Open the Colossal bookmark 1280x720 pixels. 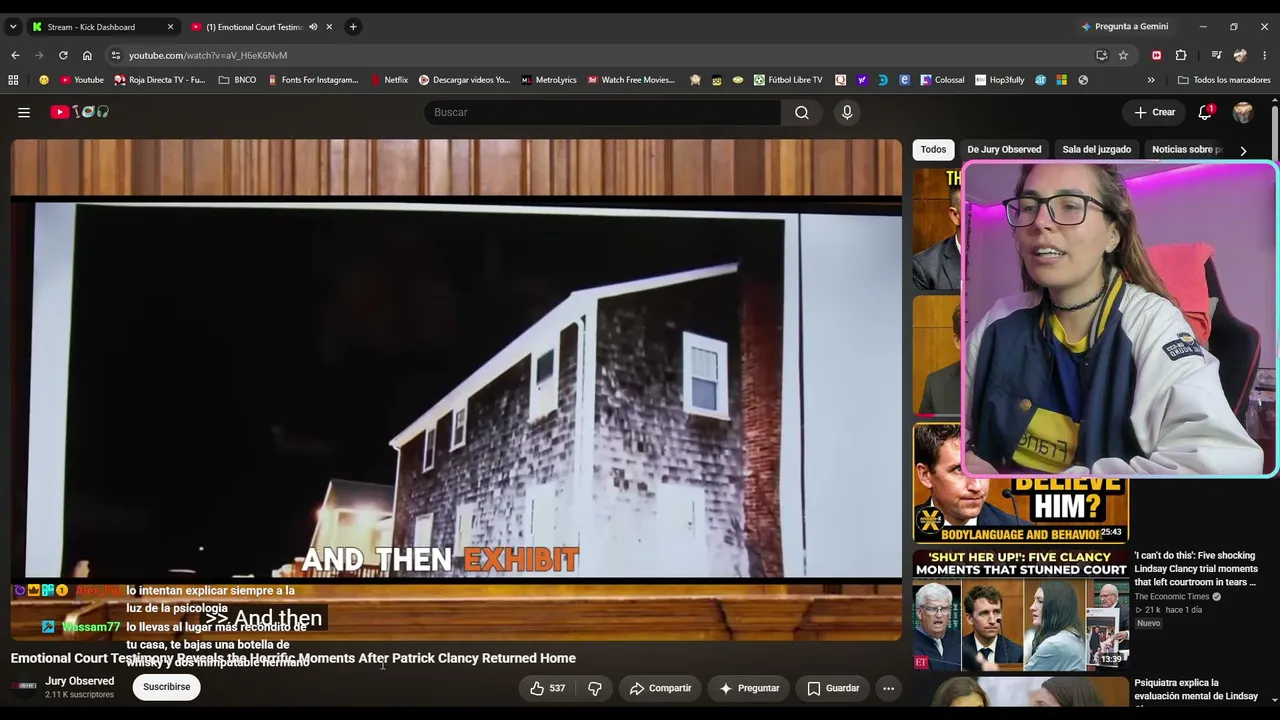(x=942, y=80)
